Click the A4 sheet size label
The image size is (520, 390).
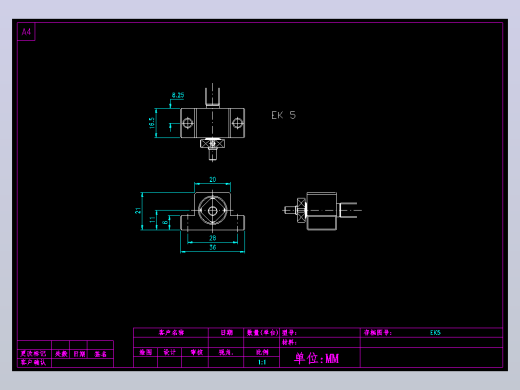(x=26, y=32)
